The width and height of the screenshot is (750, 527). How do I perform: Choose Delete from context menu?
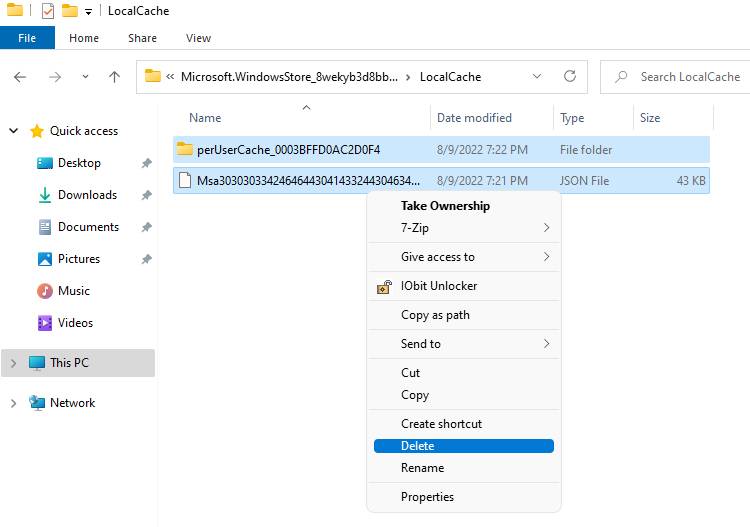(x=463, y=446)
